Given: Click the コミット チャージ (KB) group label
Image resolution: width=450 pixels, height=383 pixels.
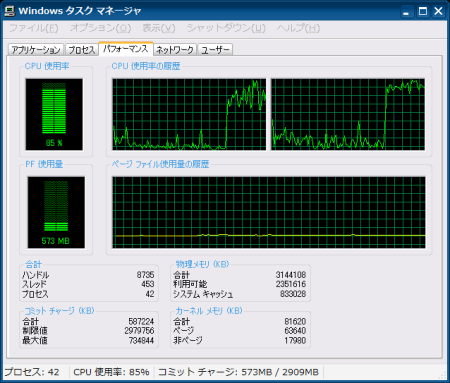Looking at the screenshot, I should tap(60, 311).
